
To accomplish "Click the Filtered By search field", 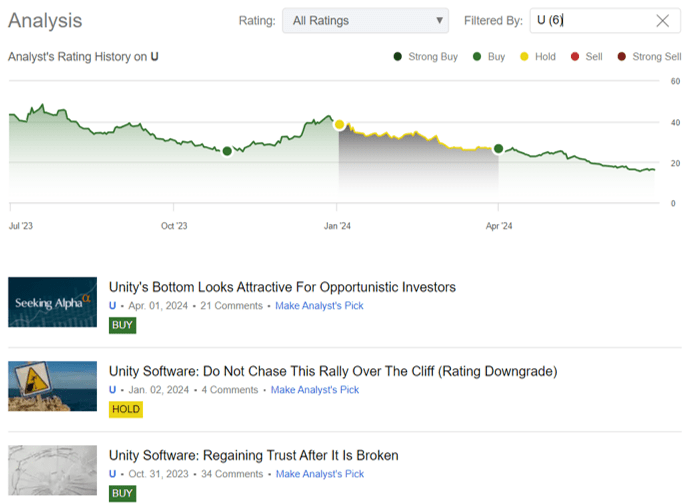I will 592,21.
